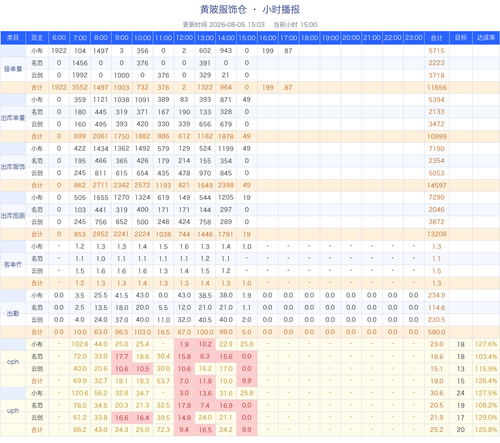The image size is (500, 443).
Task: Click the attendance total 234.9
Action: click(x=436, y=295)
